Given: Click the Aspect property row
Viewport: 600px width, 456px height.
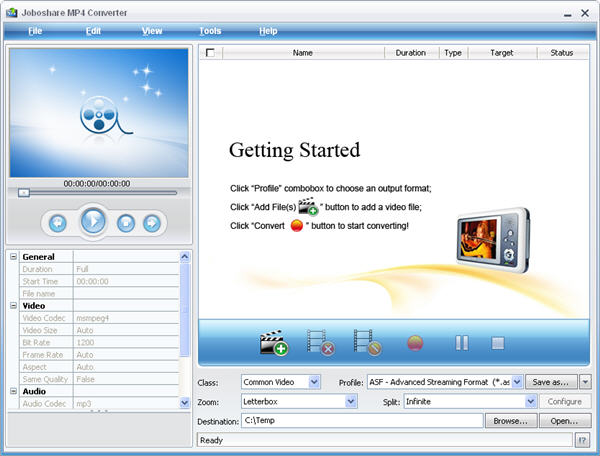Looking at the screenshot, I should click(x=99, y=367).
